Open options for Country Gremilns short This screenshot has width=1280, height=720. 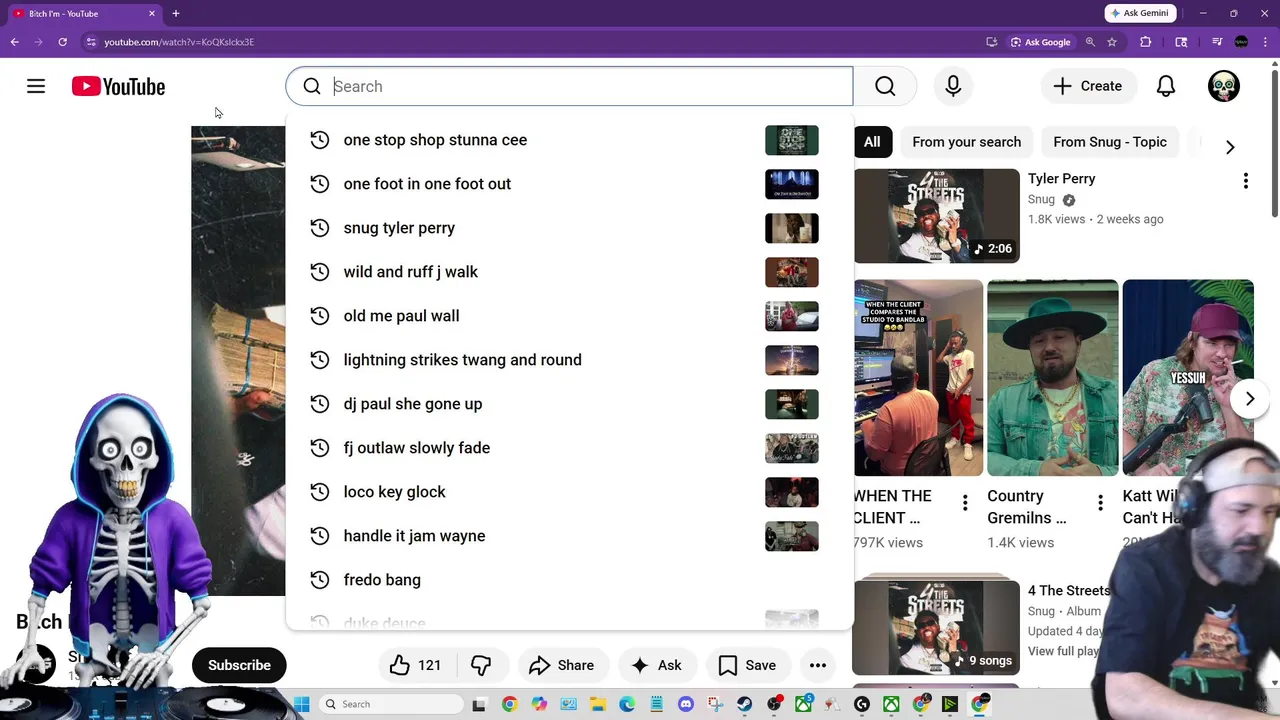point(1100,503)
